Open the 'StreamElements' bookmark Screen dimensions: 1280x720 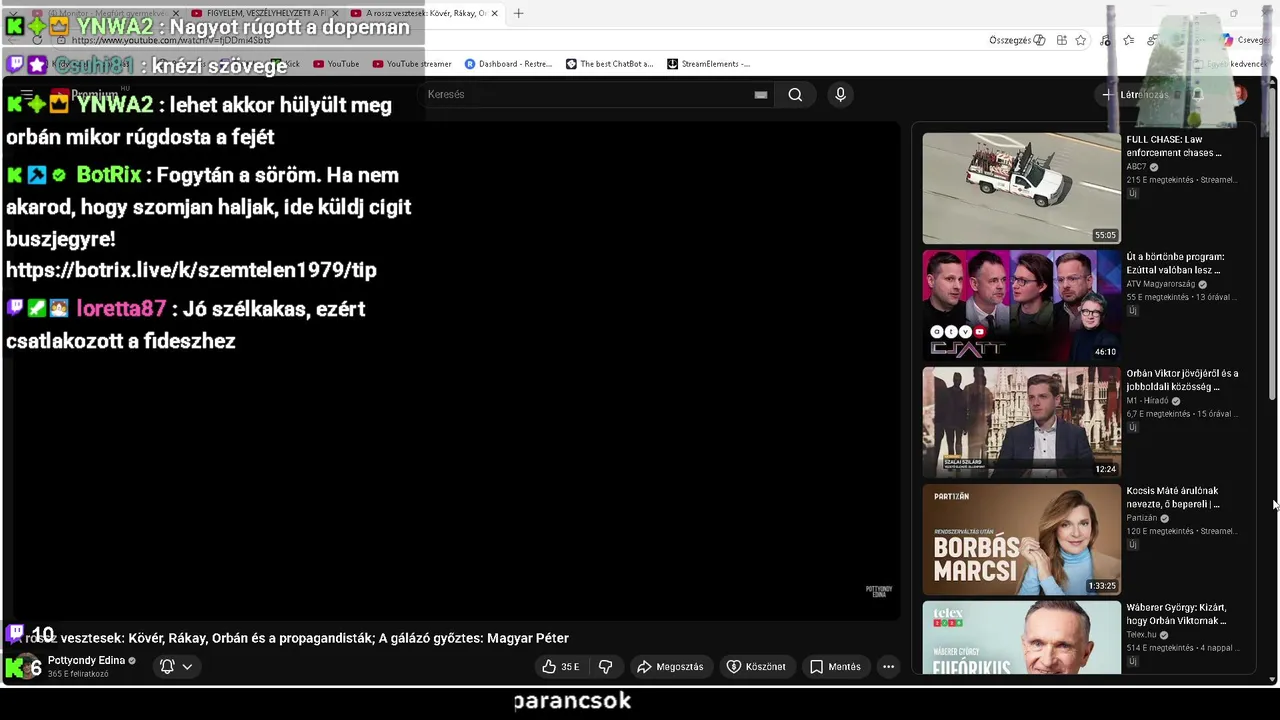click(708, 64)
